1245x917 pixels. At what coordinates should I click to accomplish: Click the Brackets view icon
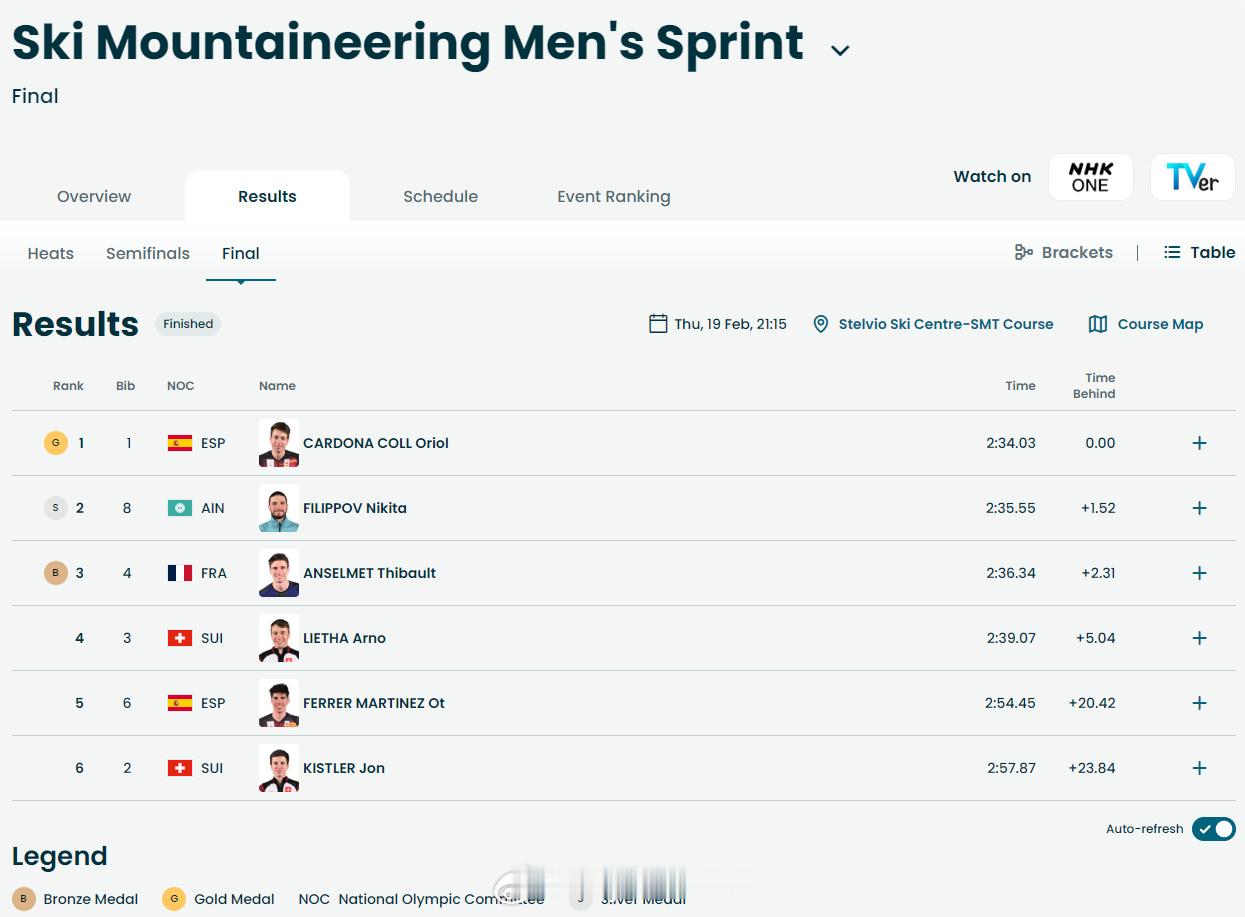click(1023, 252)
